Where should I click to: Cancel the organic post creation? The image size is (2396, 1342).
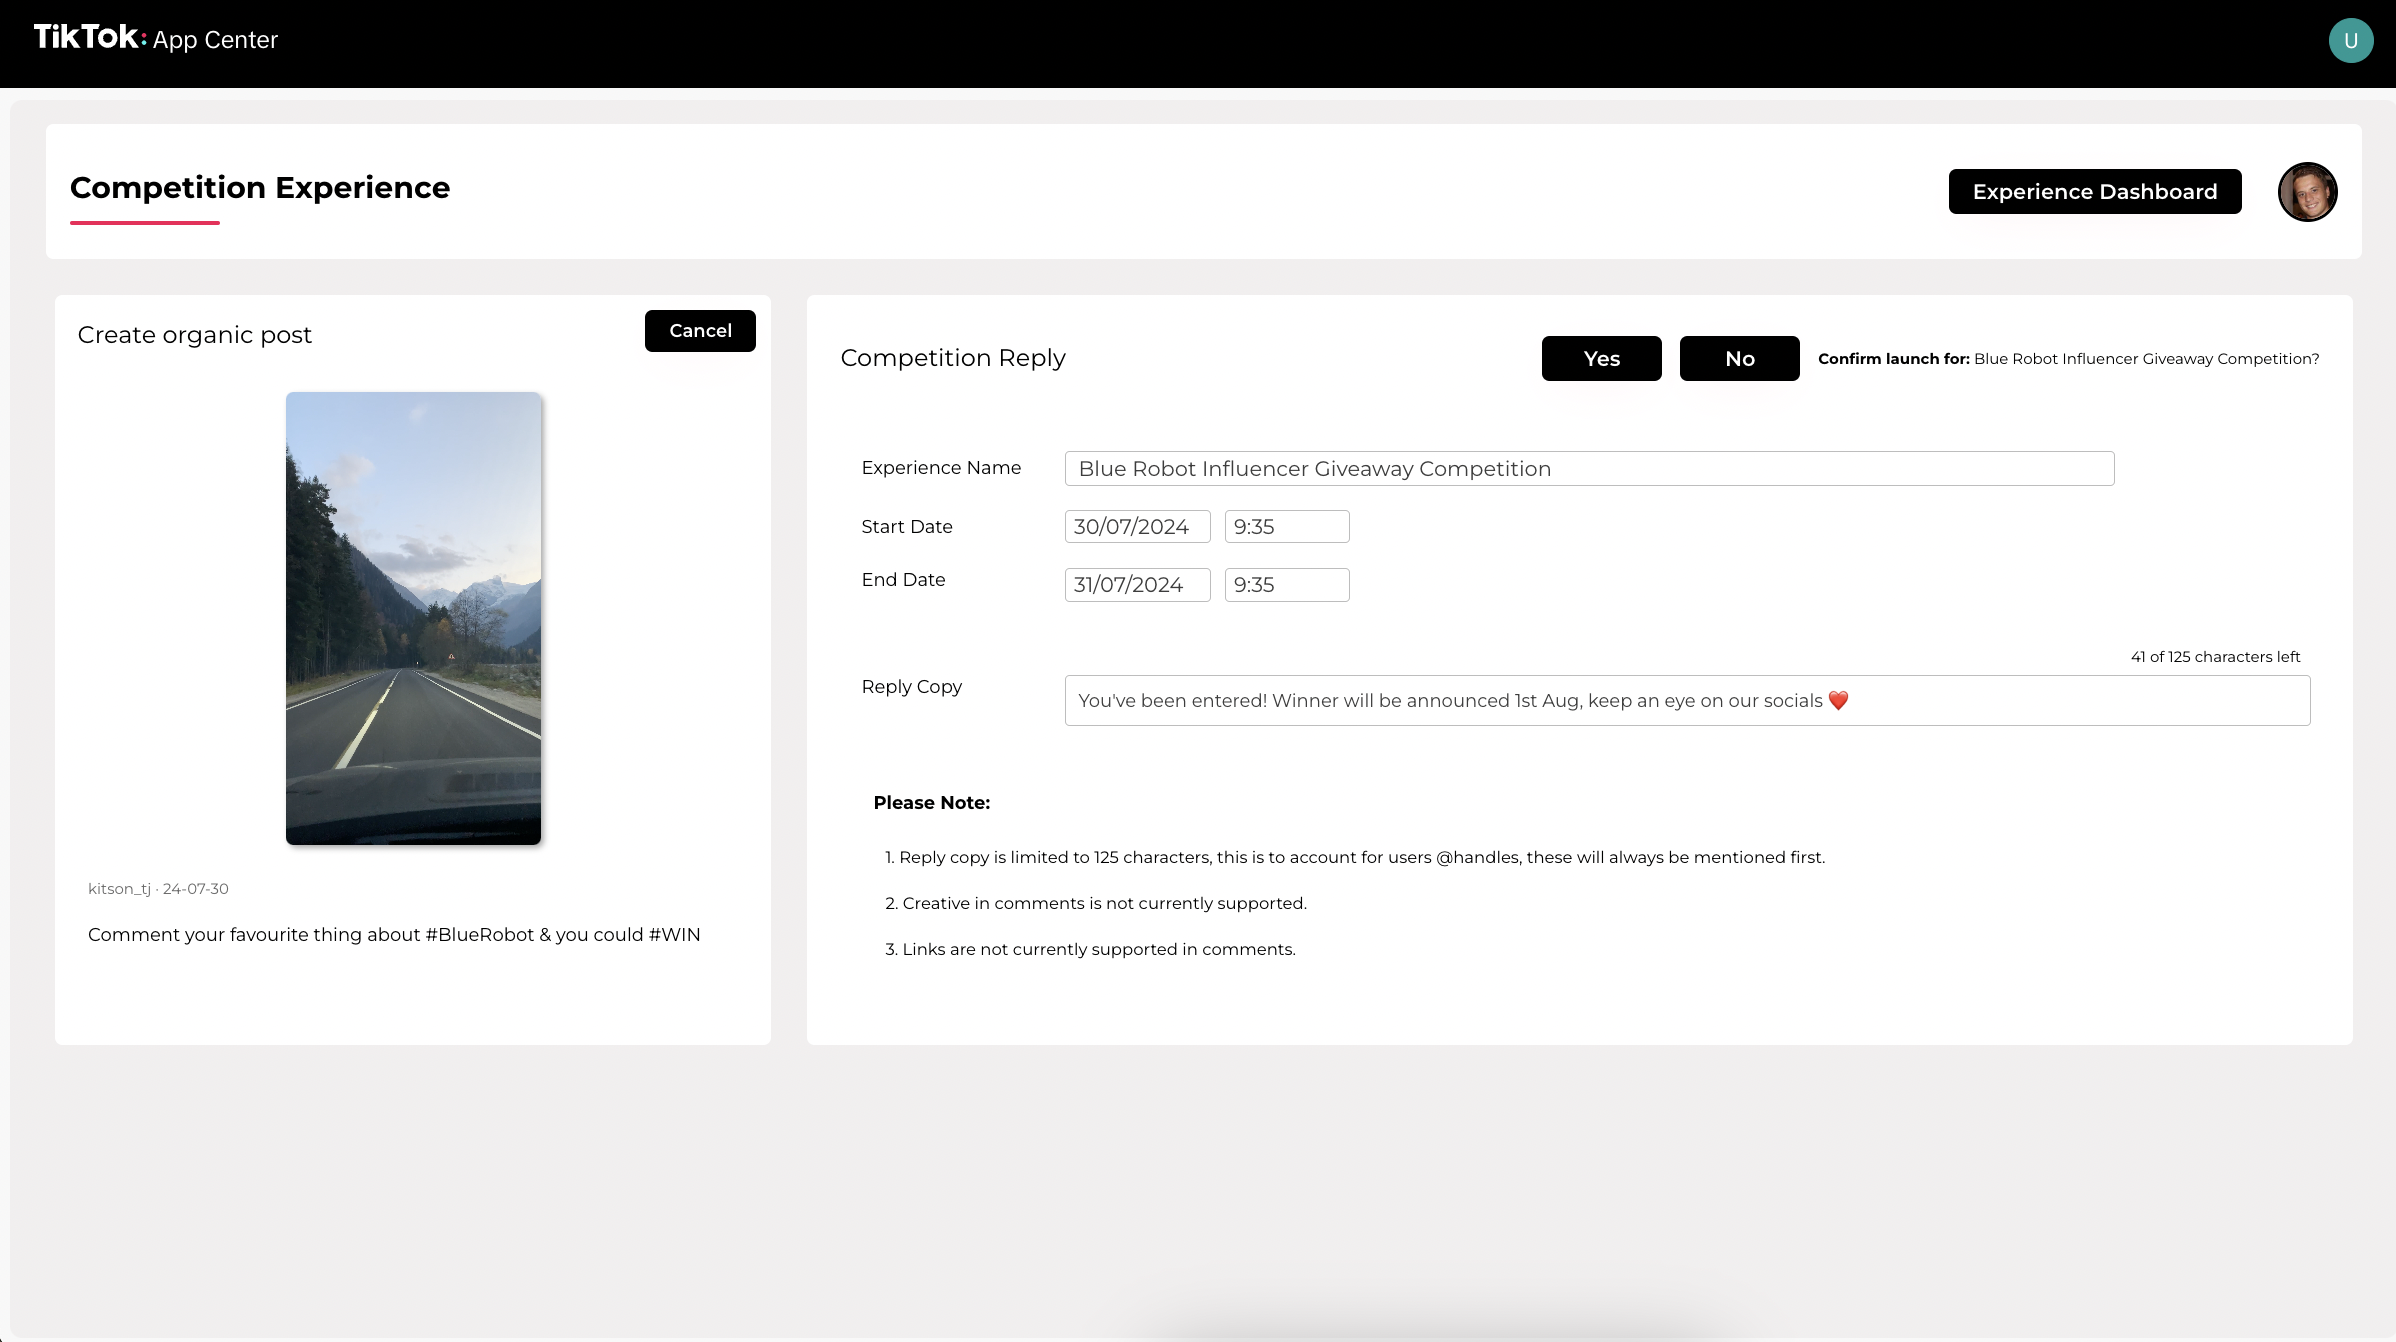coord(700,331)
